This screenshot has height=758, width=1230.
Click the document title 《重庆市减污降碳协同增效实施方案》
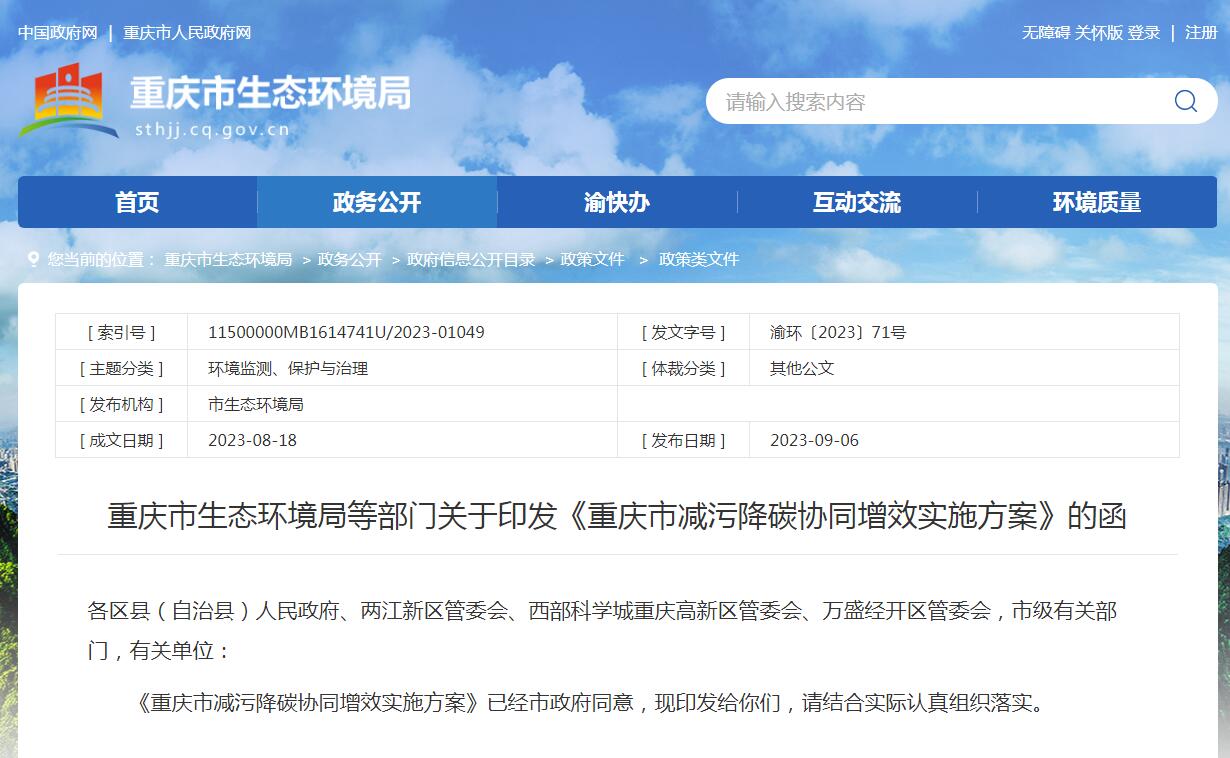point(617,517)
